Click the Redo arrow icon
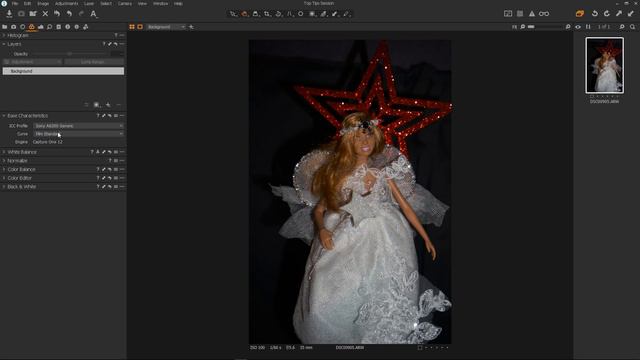The width and height of the screenshot is (640, 360). pos(81,14)
